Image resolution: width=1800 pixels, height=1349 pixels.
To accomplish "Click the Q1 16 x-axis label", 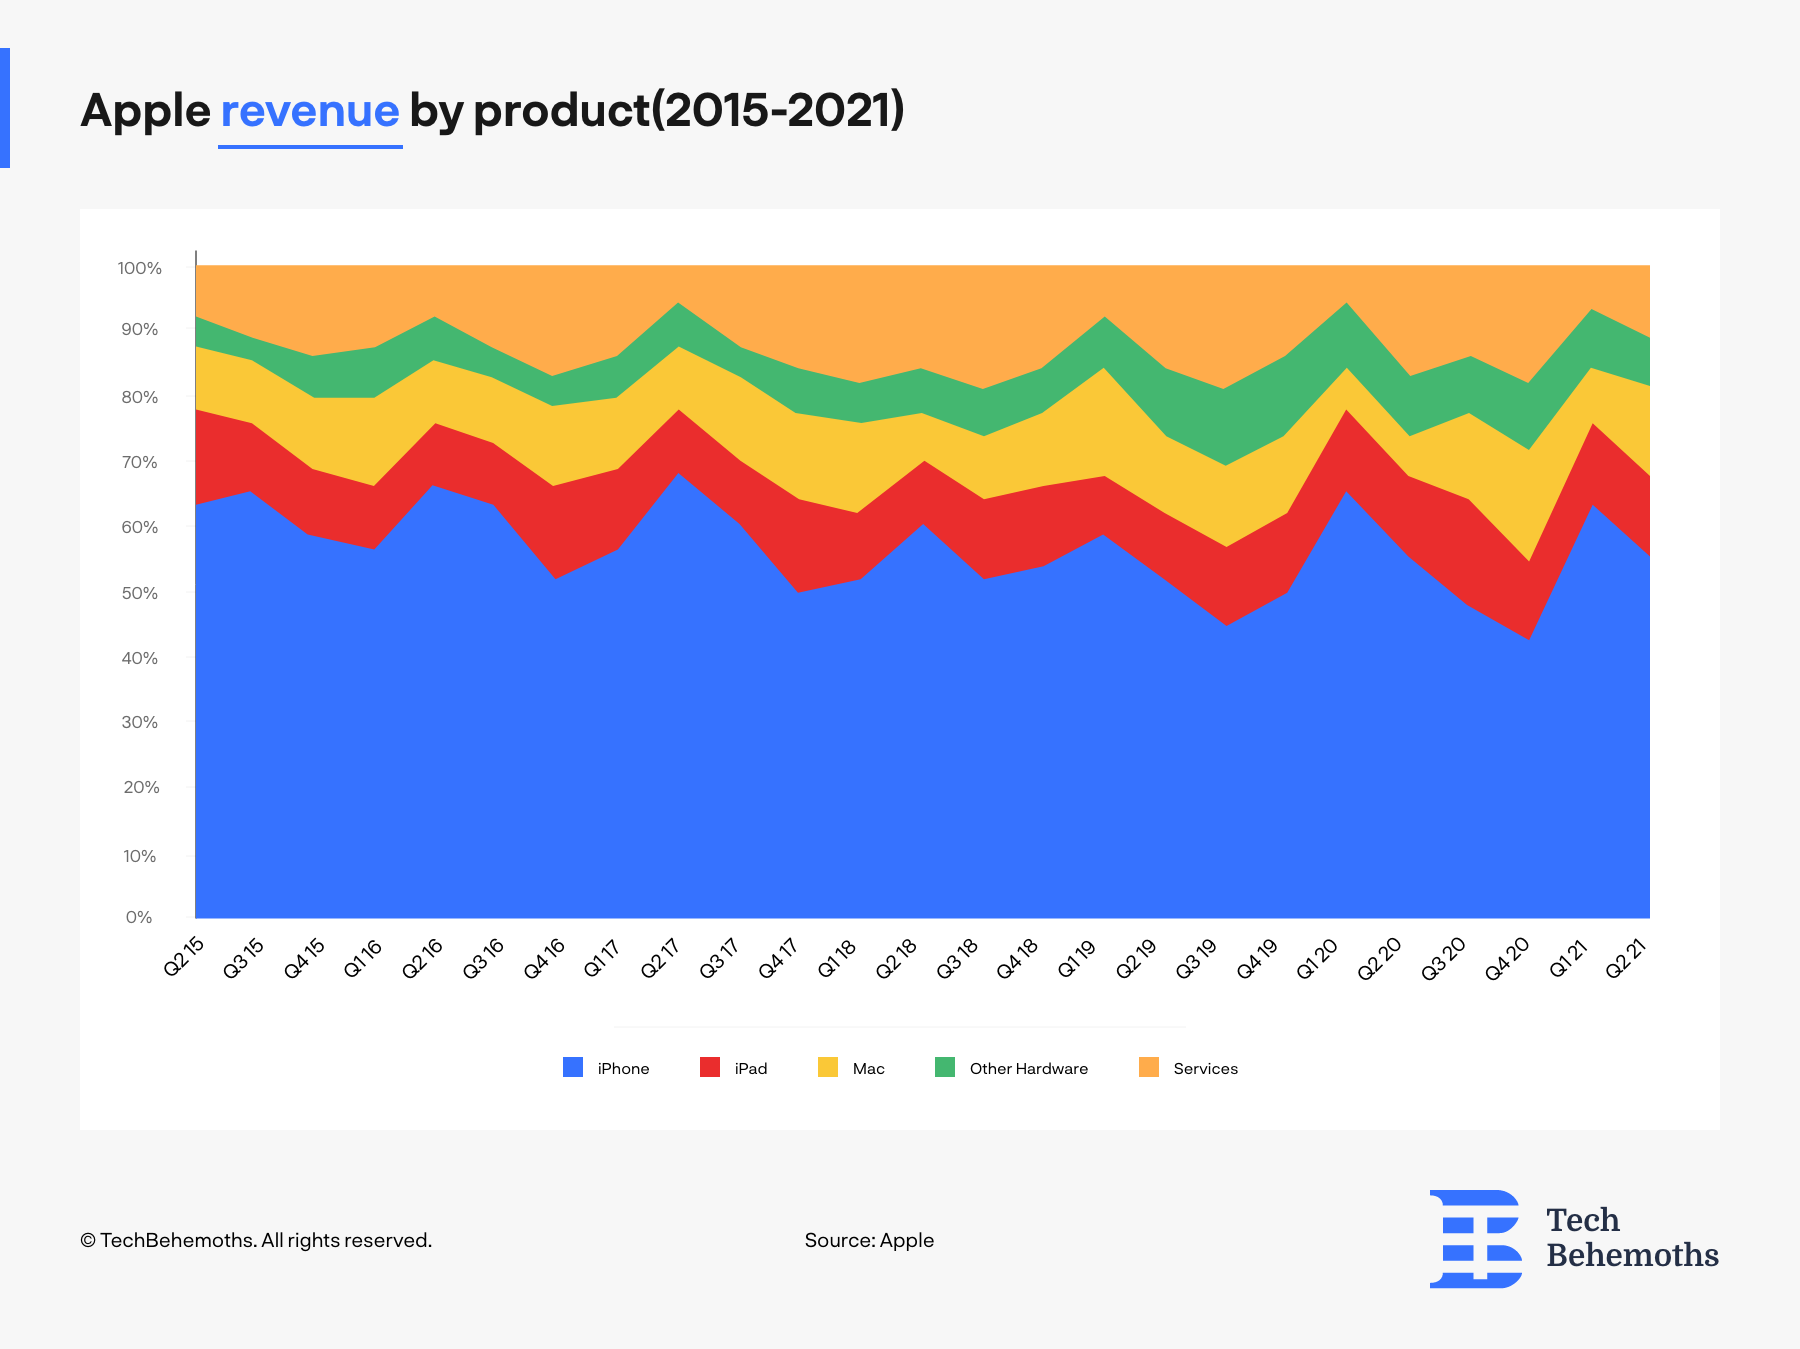I will [364, 957].
